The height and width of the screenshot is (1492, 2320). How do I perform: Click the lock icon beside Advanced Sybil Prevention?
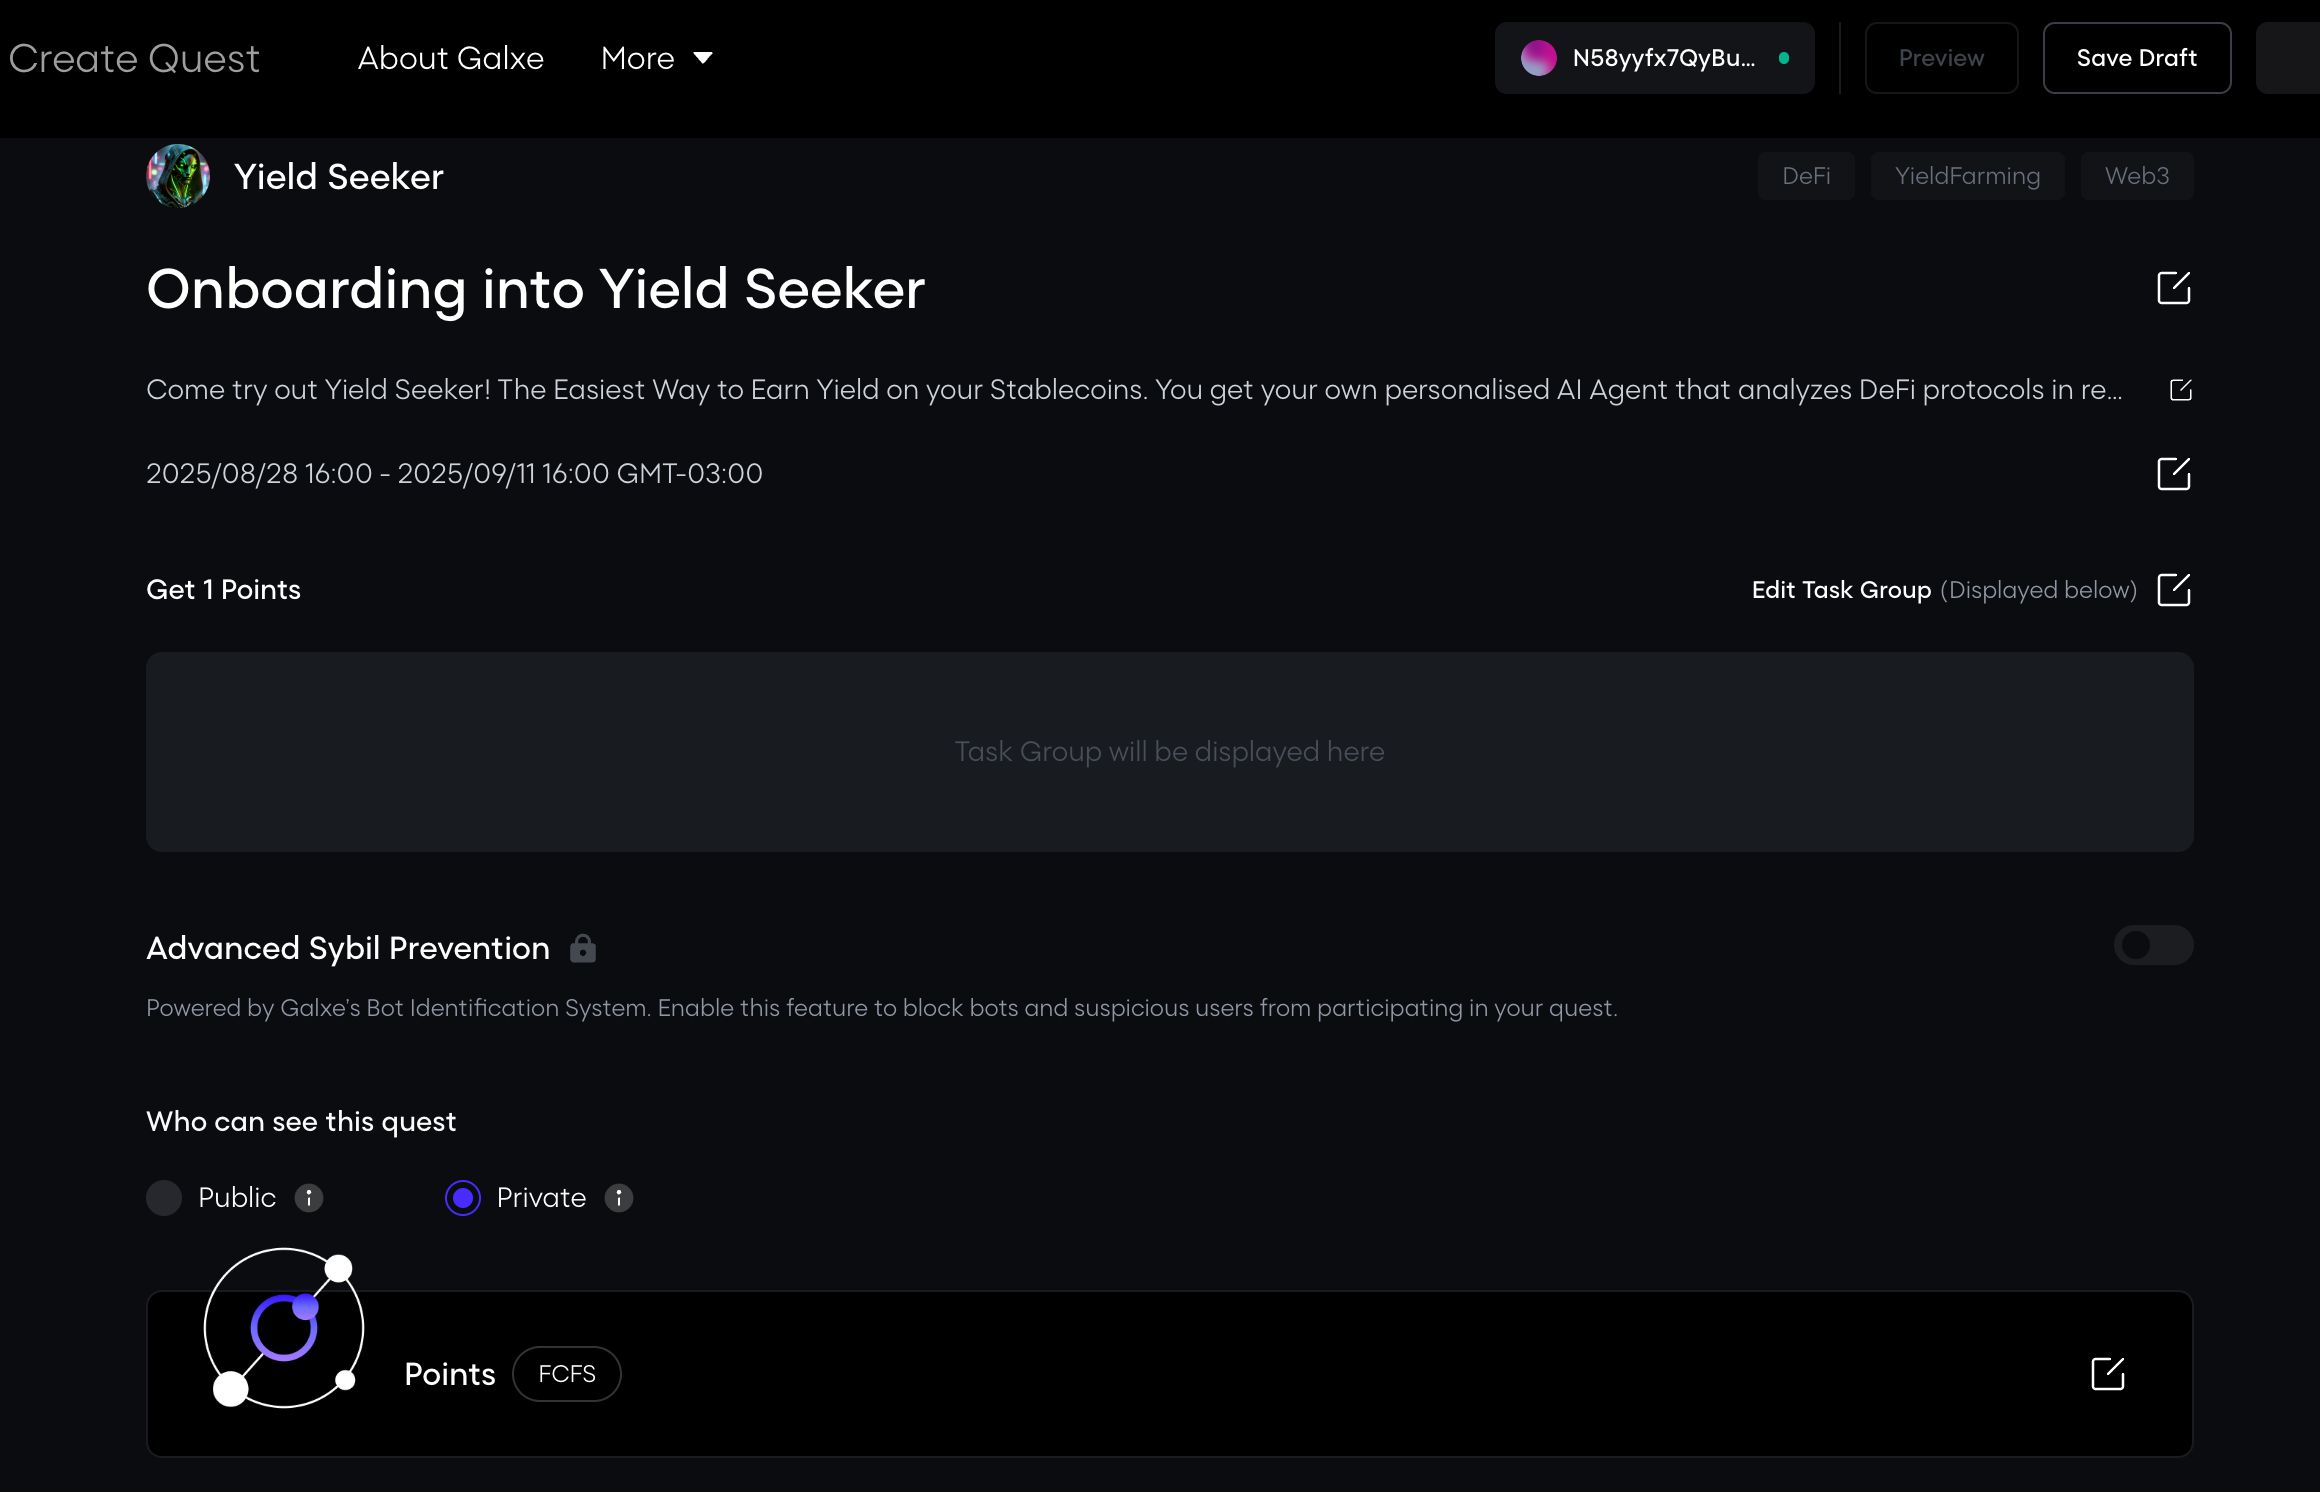(x=583, y=948)
